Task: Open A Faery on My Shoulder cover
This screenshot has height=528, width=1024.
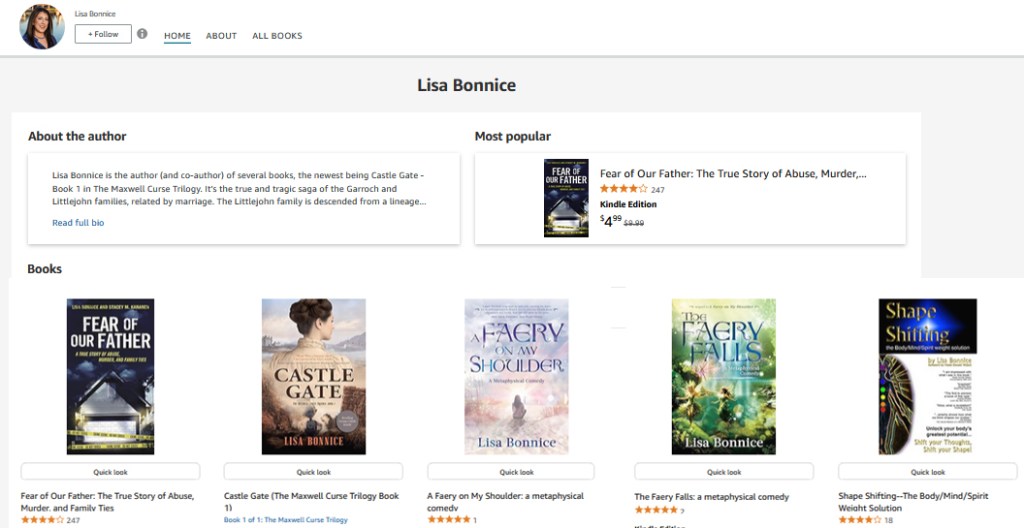Action: [516, 376]
